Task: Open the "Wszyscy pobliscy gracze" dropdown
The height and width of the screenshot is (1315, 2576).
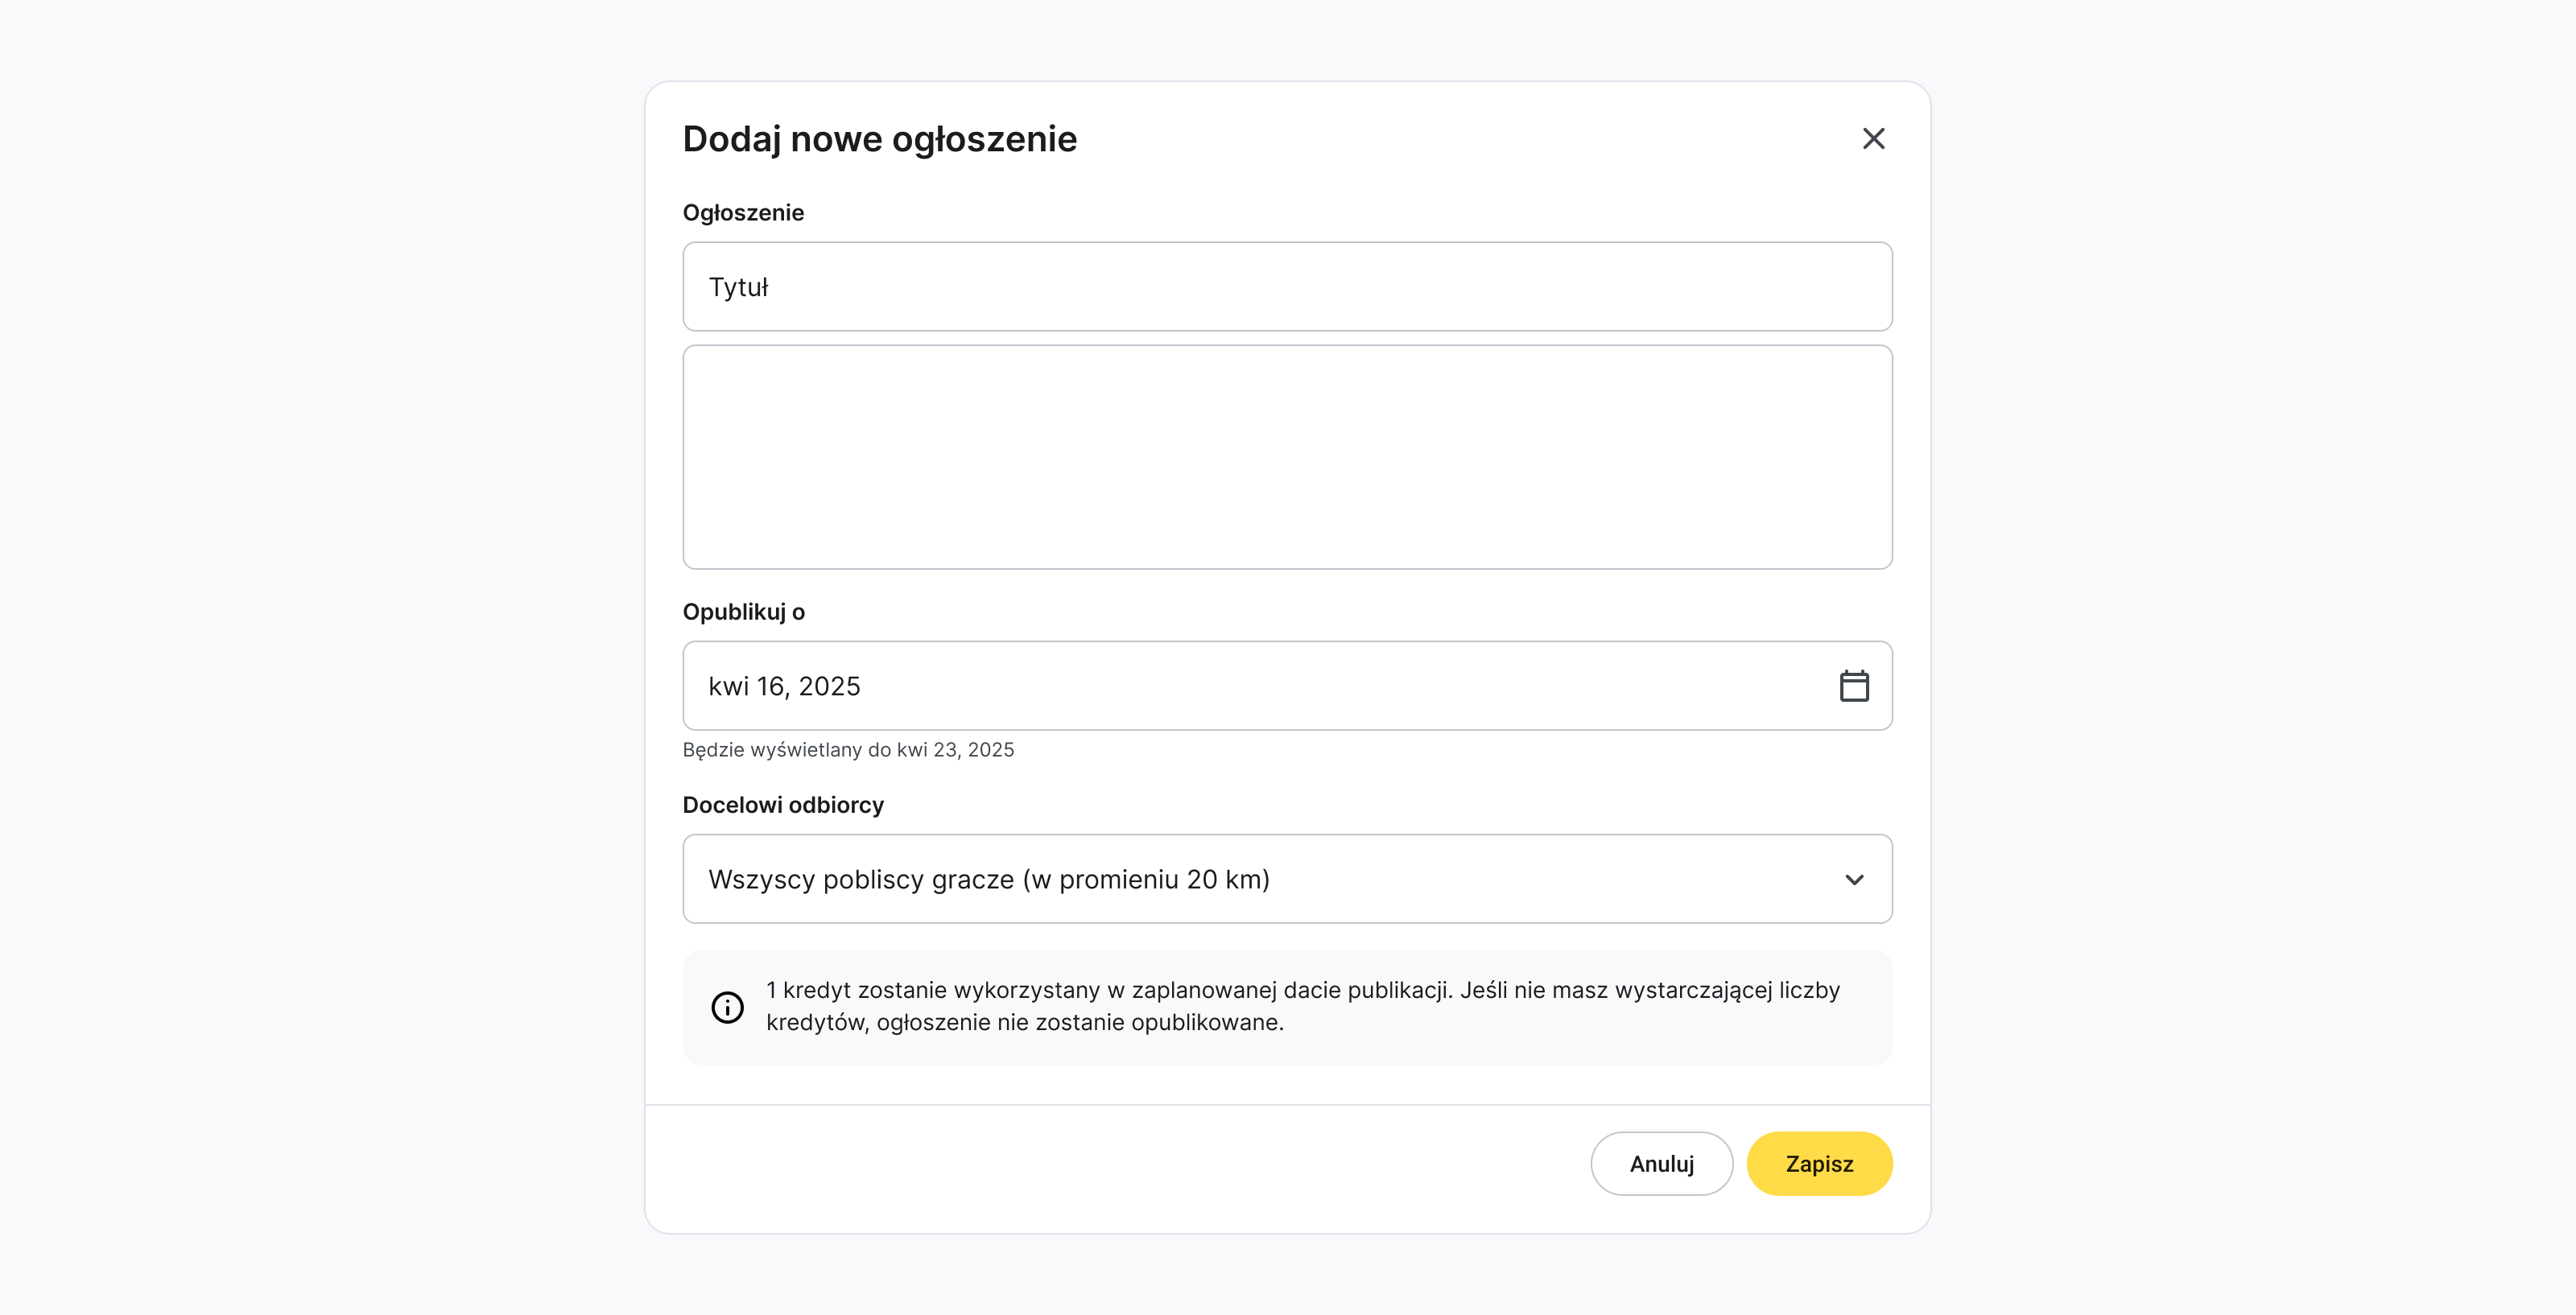Action: coord(1288,879)
